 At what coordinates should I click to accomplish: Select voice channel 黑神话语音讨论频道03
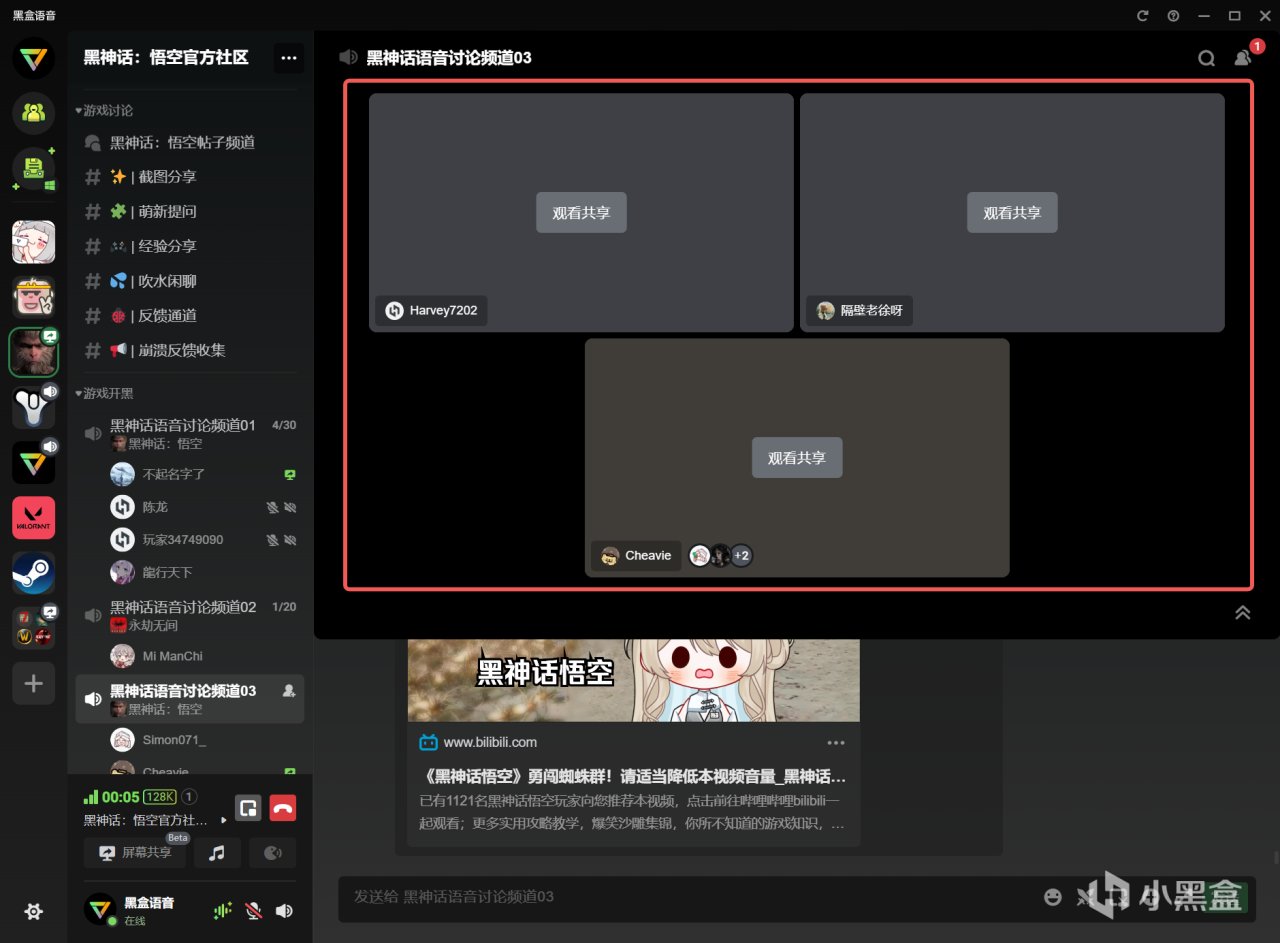click(190, 699)
